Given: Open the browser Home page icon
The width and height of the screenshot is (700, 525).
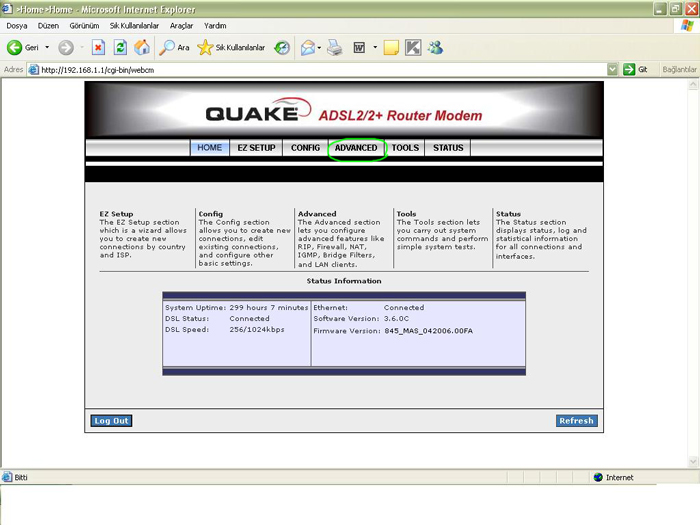Looking at the screenshot, I should pos(142,47).
